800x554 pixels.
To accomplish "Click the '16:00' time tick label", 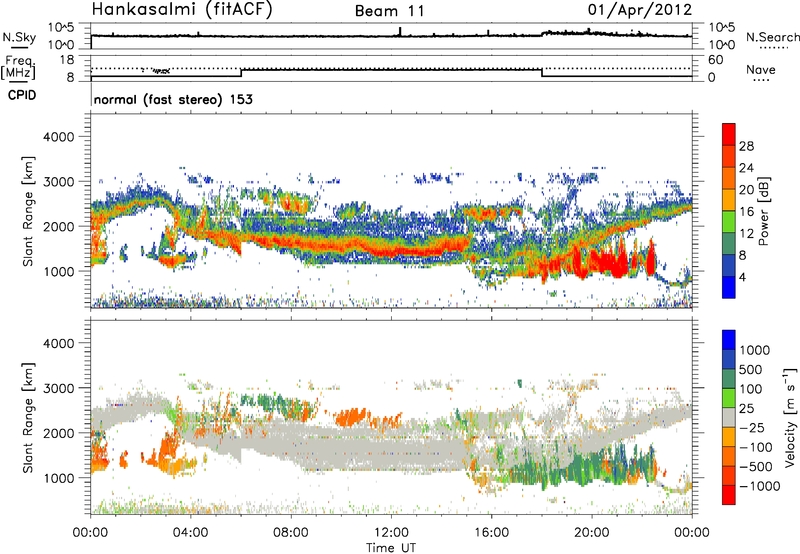I will tap(491, 533).
